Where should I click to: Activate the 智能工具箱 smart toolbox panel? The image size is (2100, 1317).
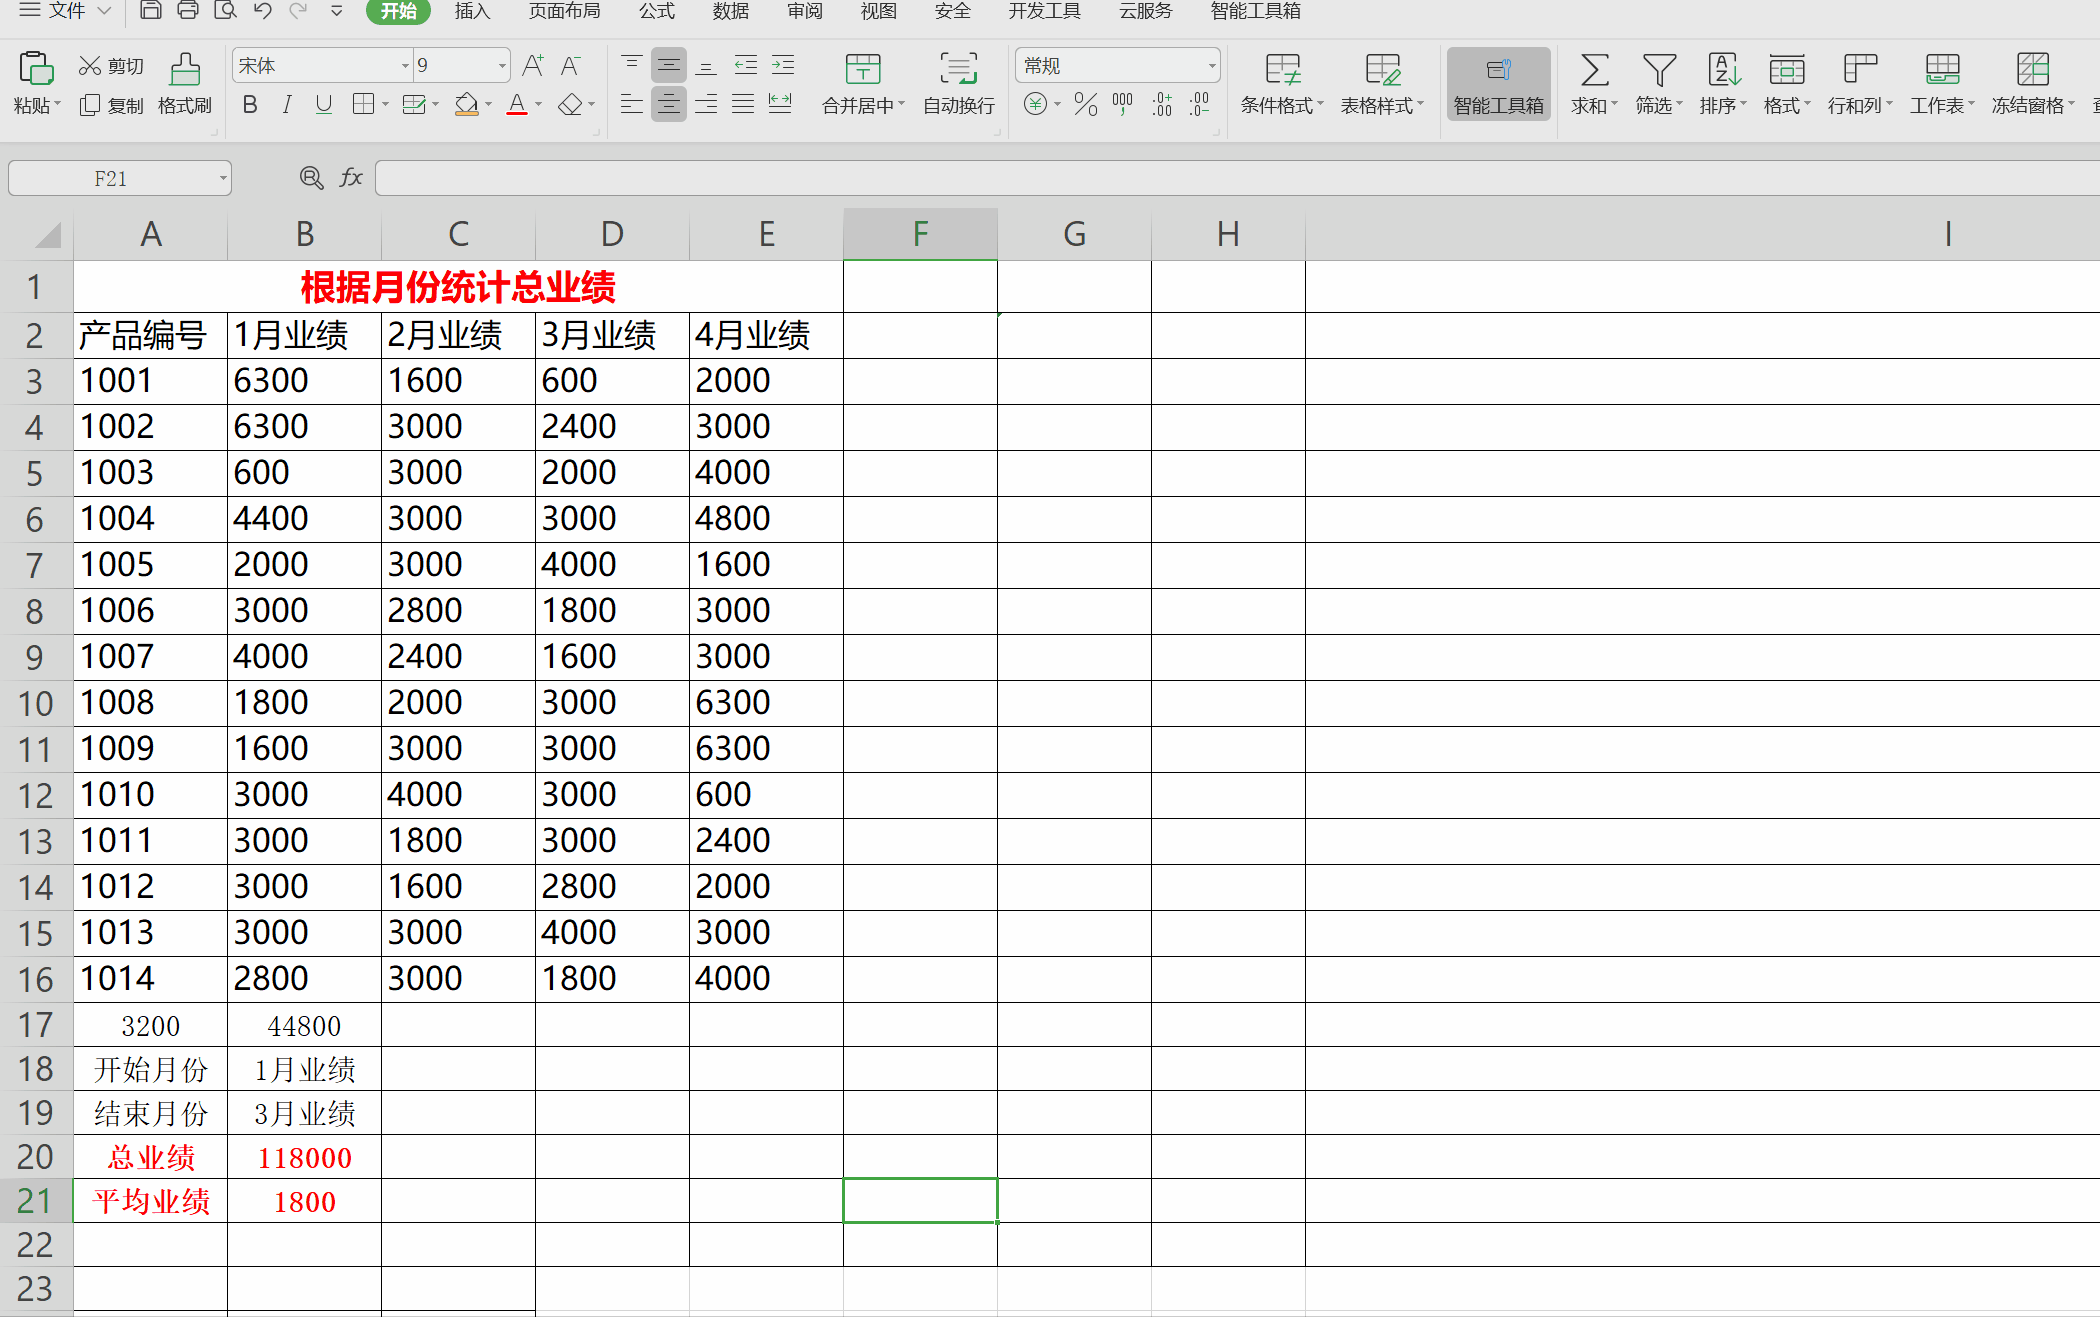[x=1498, y=84]
